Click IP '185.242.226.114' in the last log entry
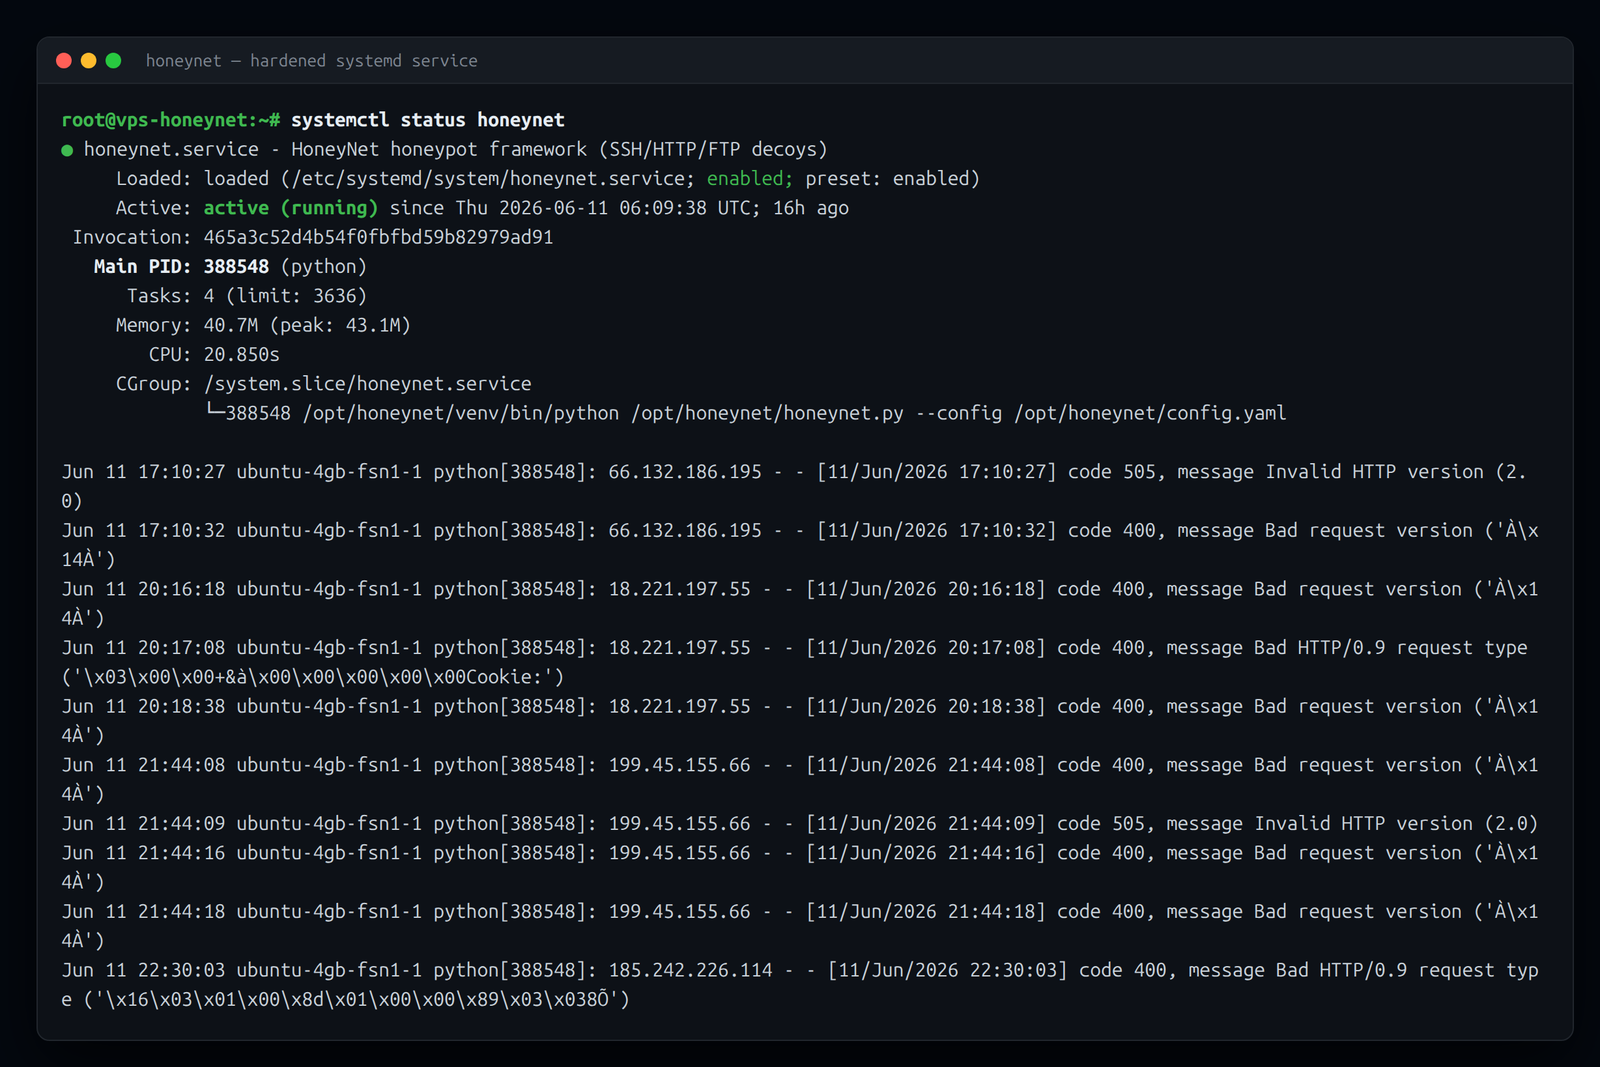 [690, 971]
